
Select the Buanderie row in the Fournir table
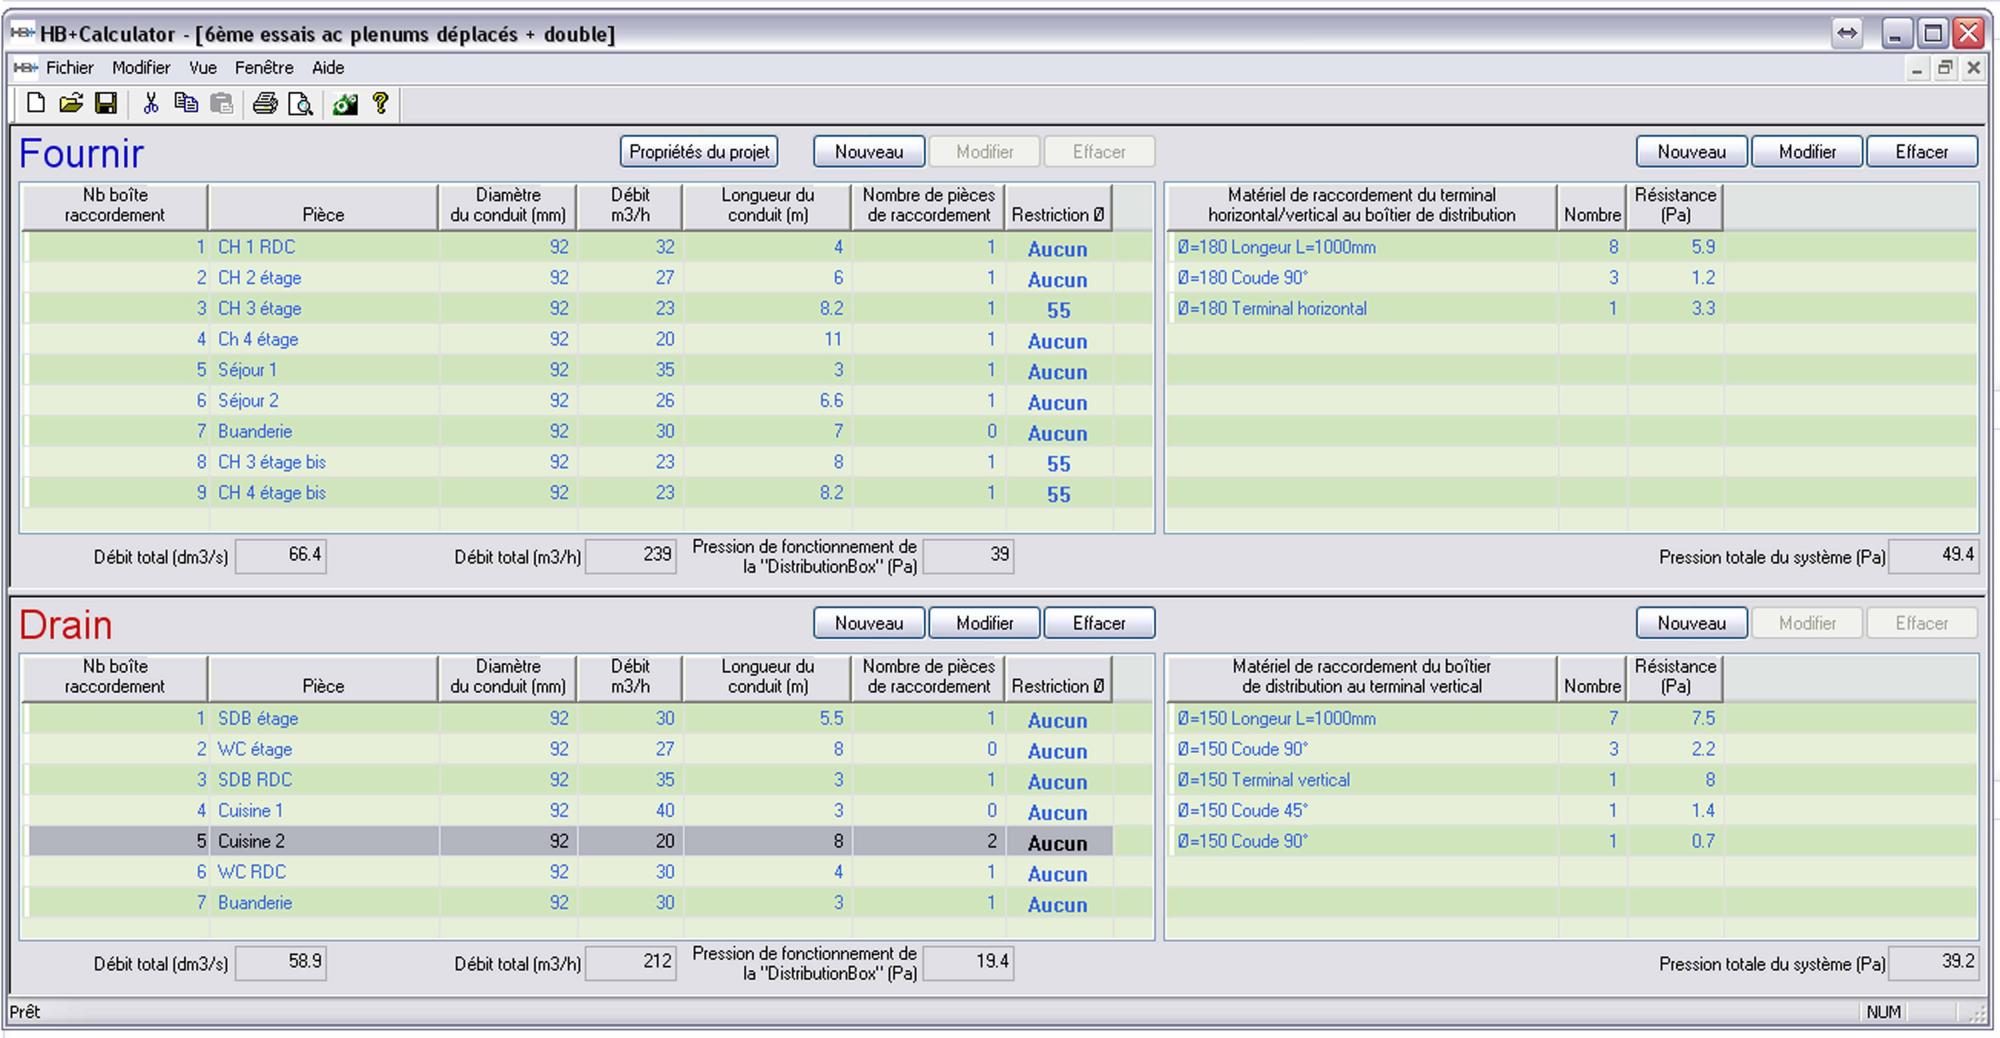coord(255,432)
